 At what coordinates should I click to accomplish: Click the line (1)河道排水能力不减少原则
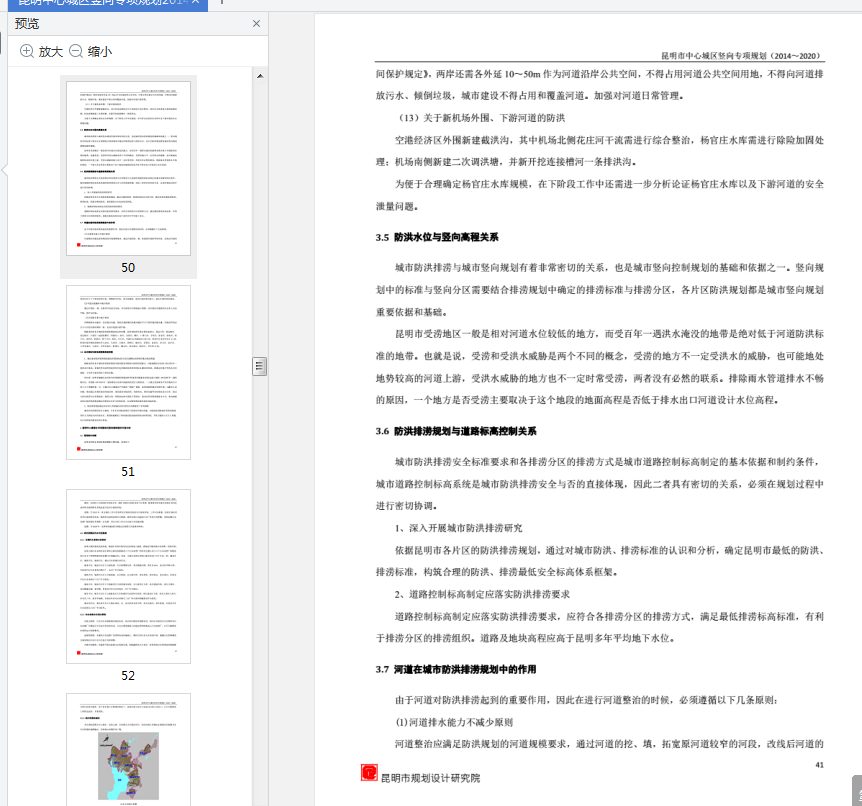pos(454,722)
